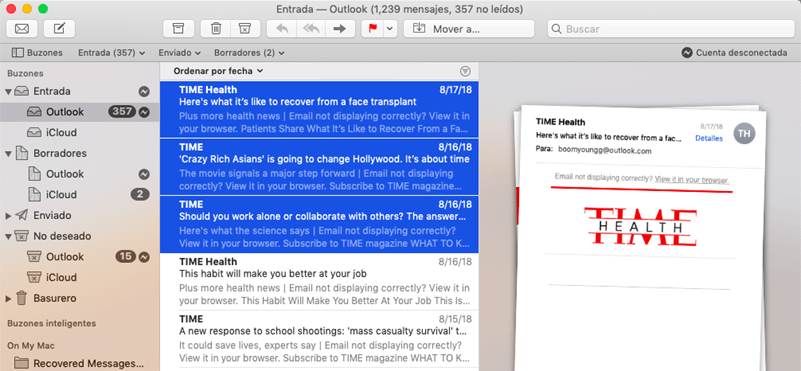Click the No deseado junk bin icon

[x=22, y=236]
